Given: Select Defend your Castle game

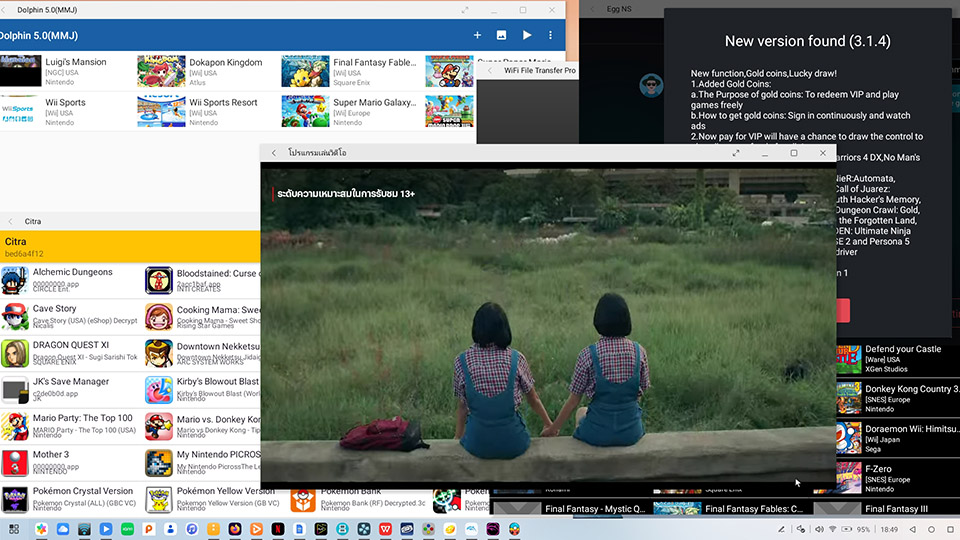Looking at the screenshot, I should click(x=898, y=358).
